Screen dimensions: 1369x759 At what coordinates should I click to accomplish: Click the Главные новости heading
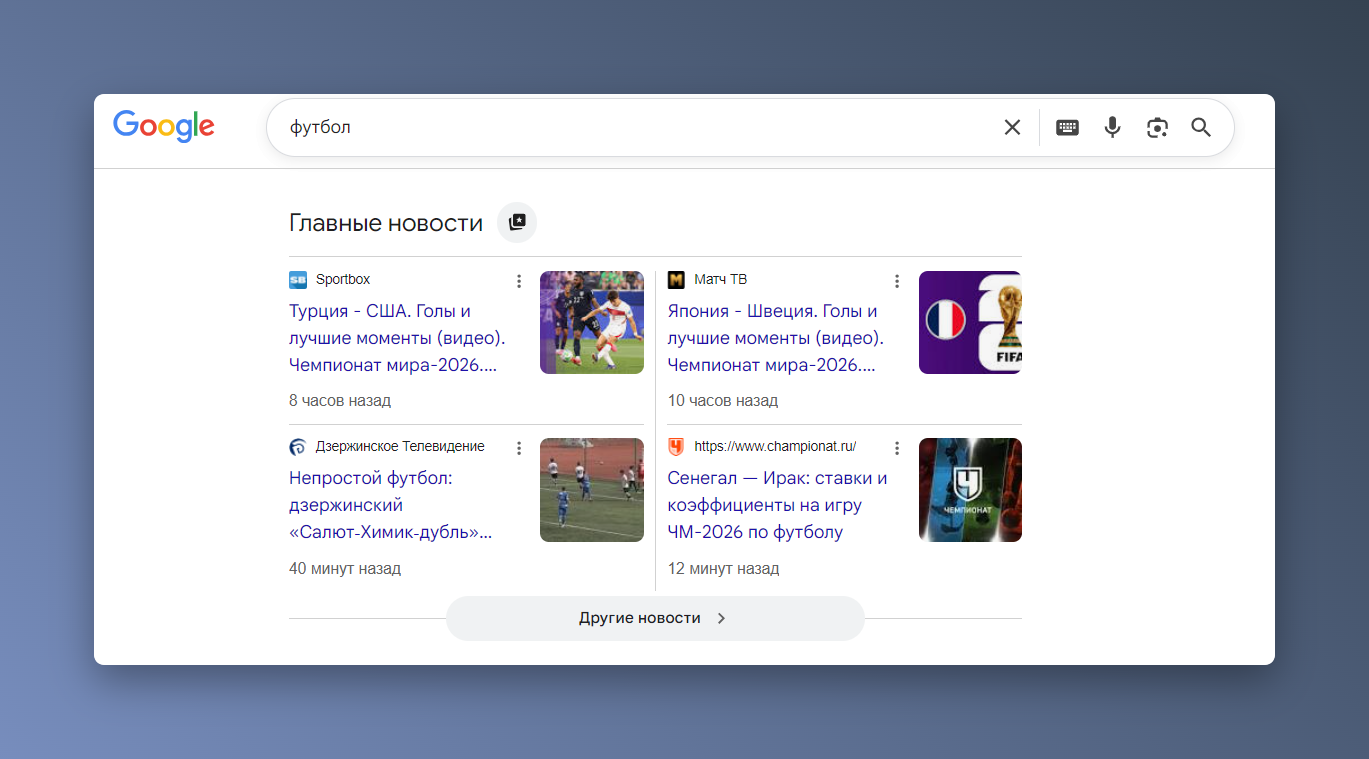pyautogui.click(x=386, y=222)
